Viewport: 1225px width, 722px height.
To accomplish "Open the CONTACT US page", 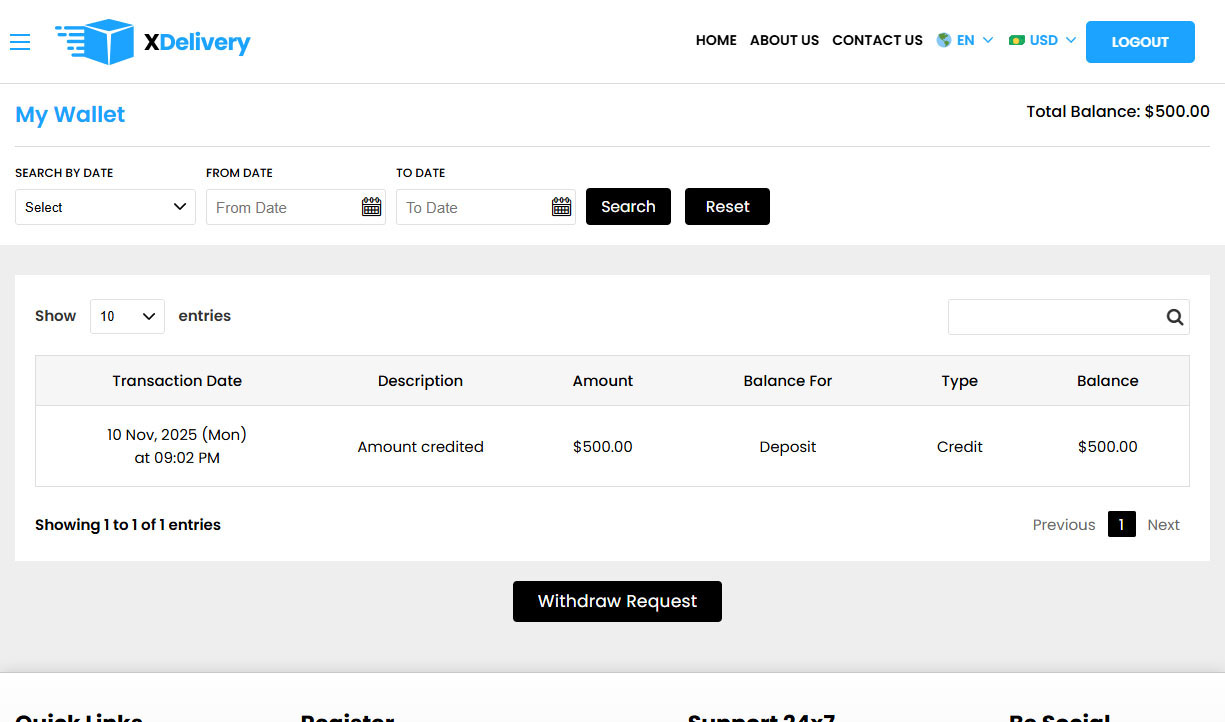I will [x=877, y=40].
